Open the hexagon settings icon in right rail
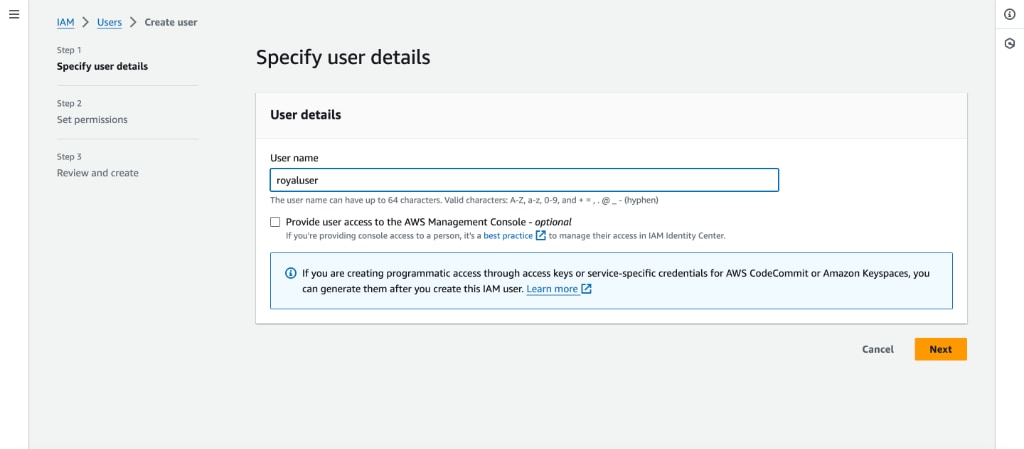This screenshot has height=449, width=1024. (x=1010, y=44)
